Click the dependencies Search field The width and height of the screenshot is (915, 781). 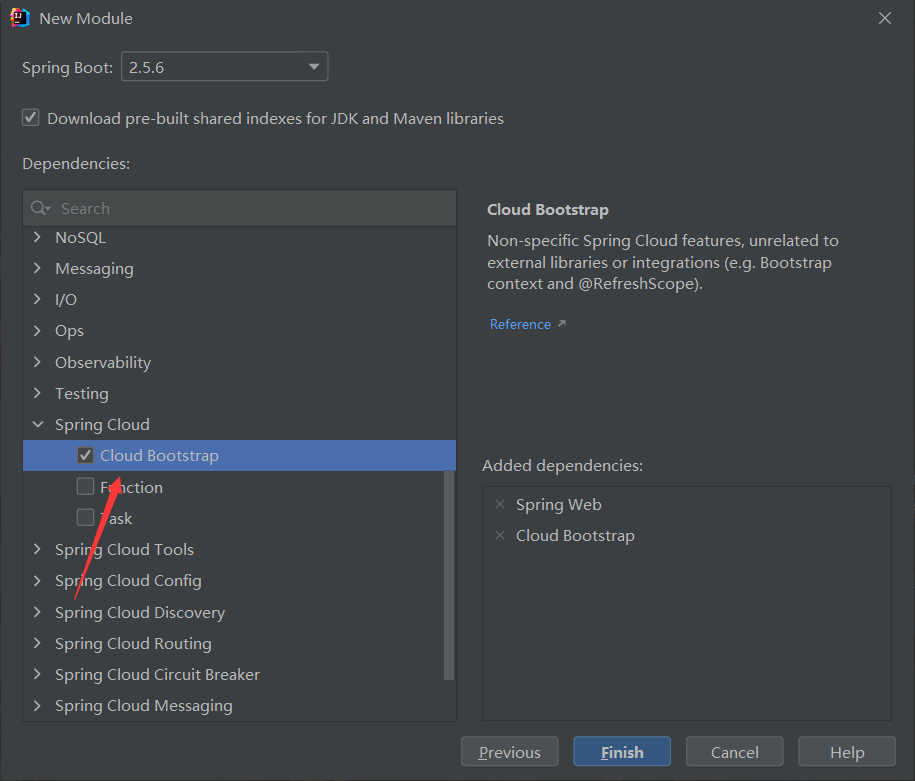[239, 208]
